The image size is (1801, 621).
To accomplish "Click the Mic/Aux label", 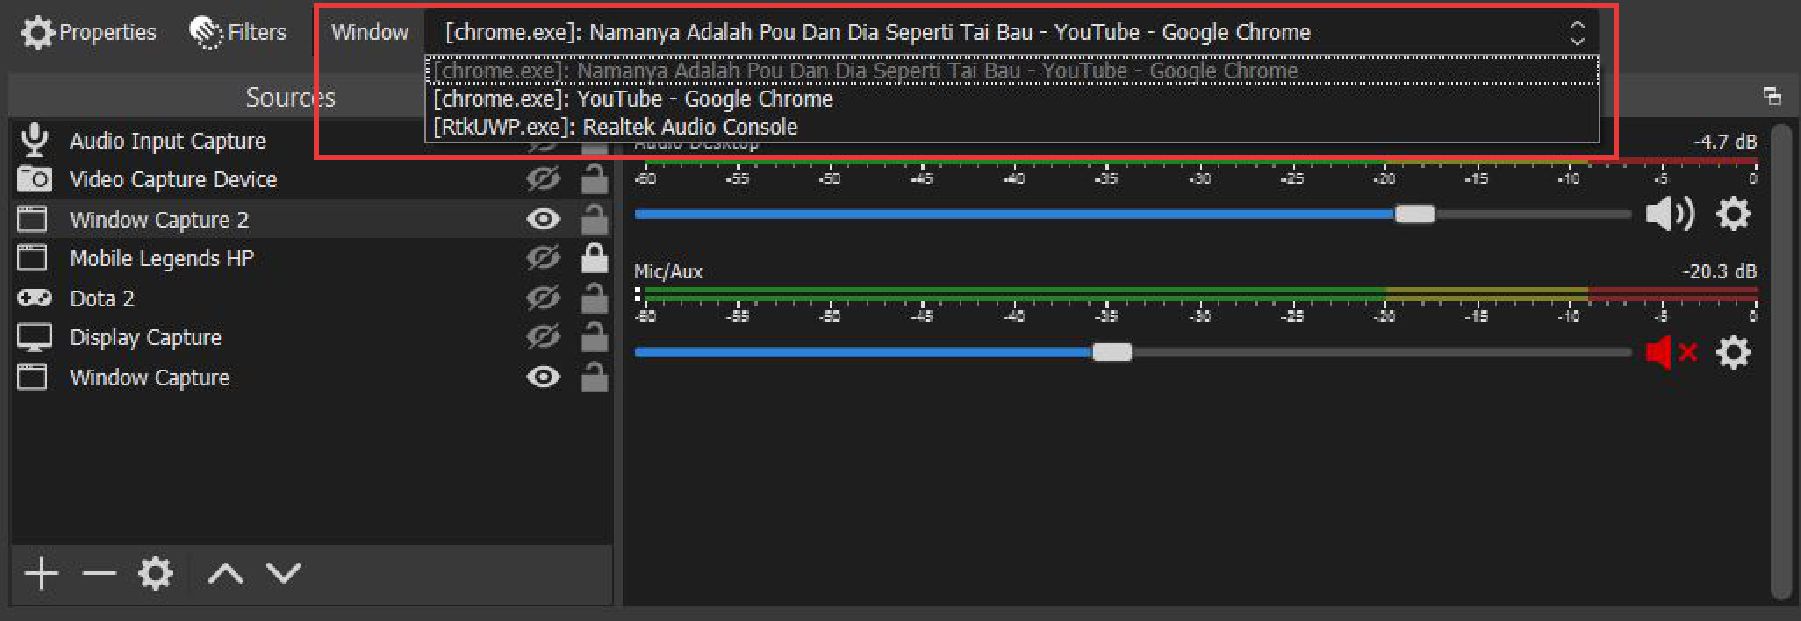I will tap(668, 271).
